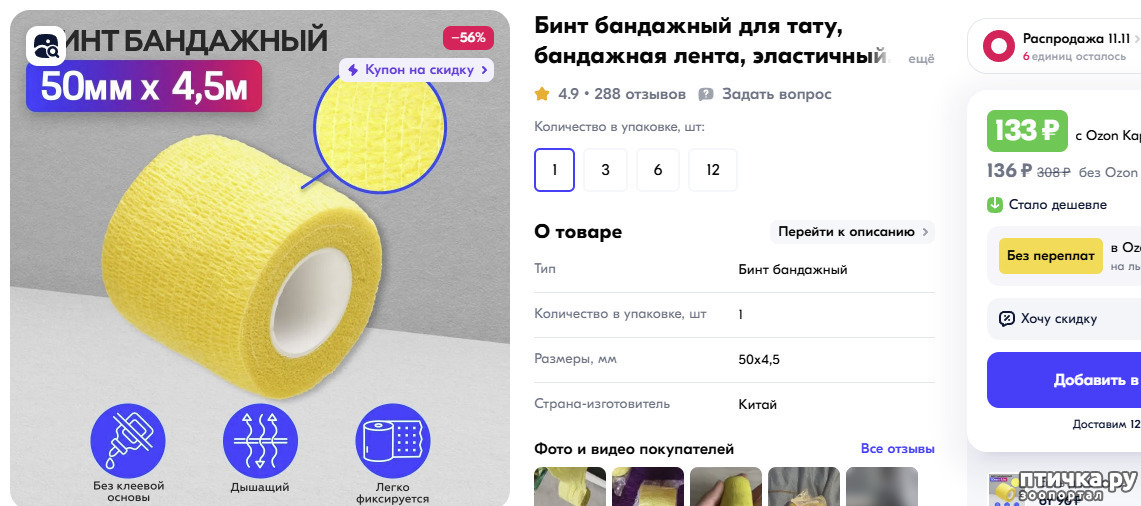Click the Добавить в корзину button
This screenshot has width=1141, height=506.
pos(1064,380)
